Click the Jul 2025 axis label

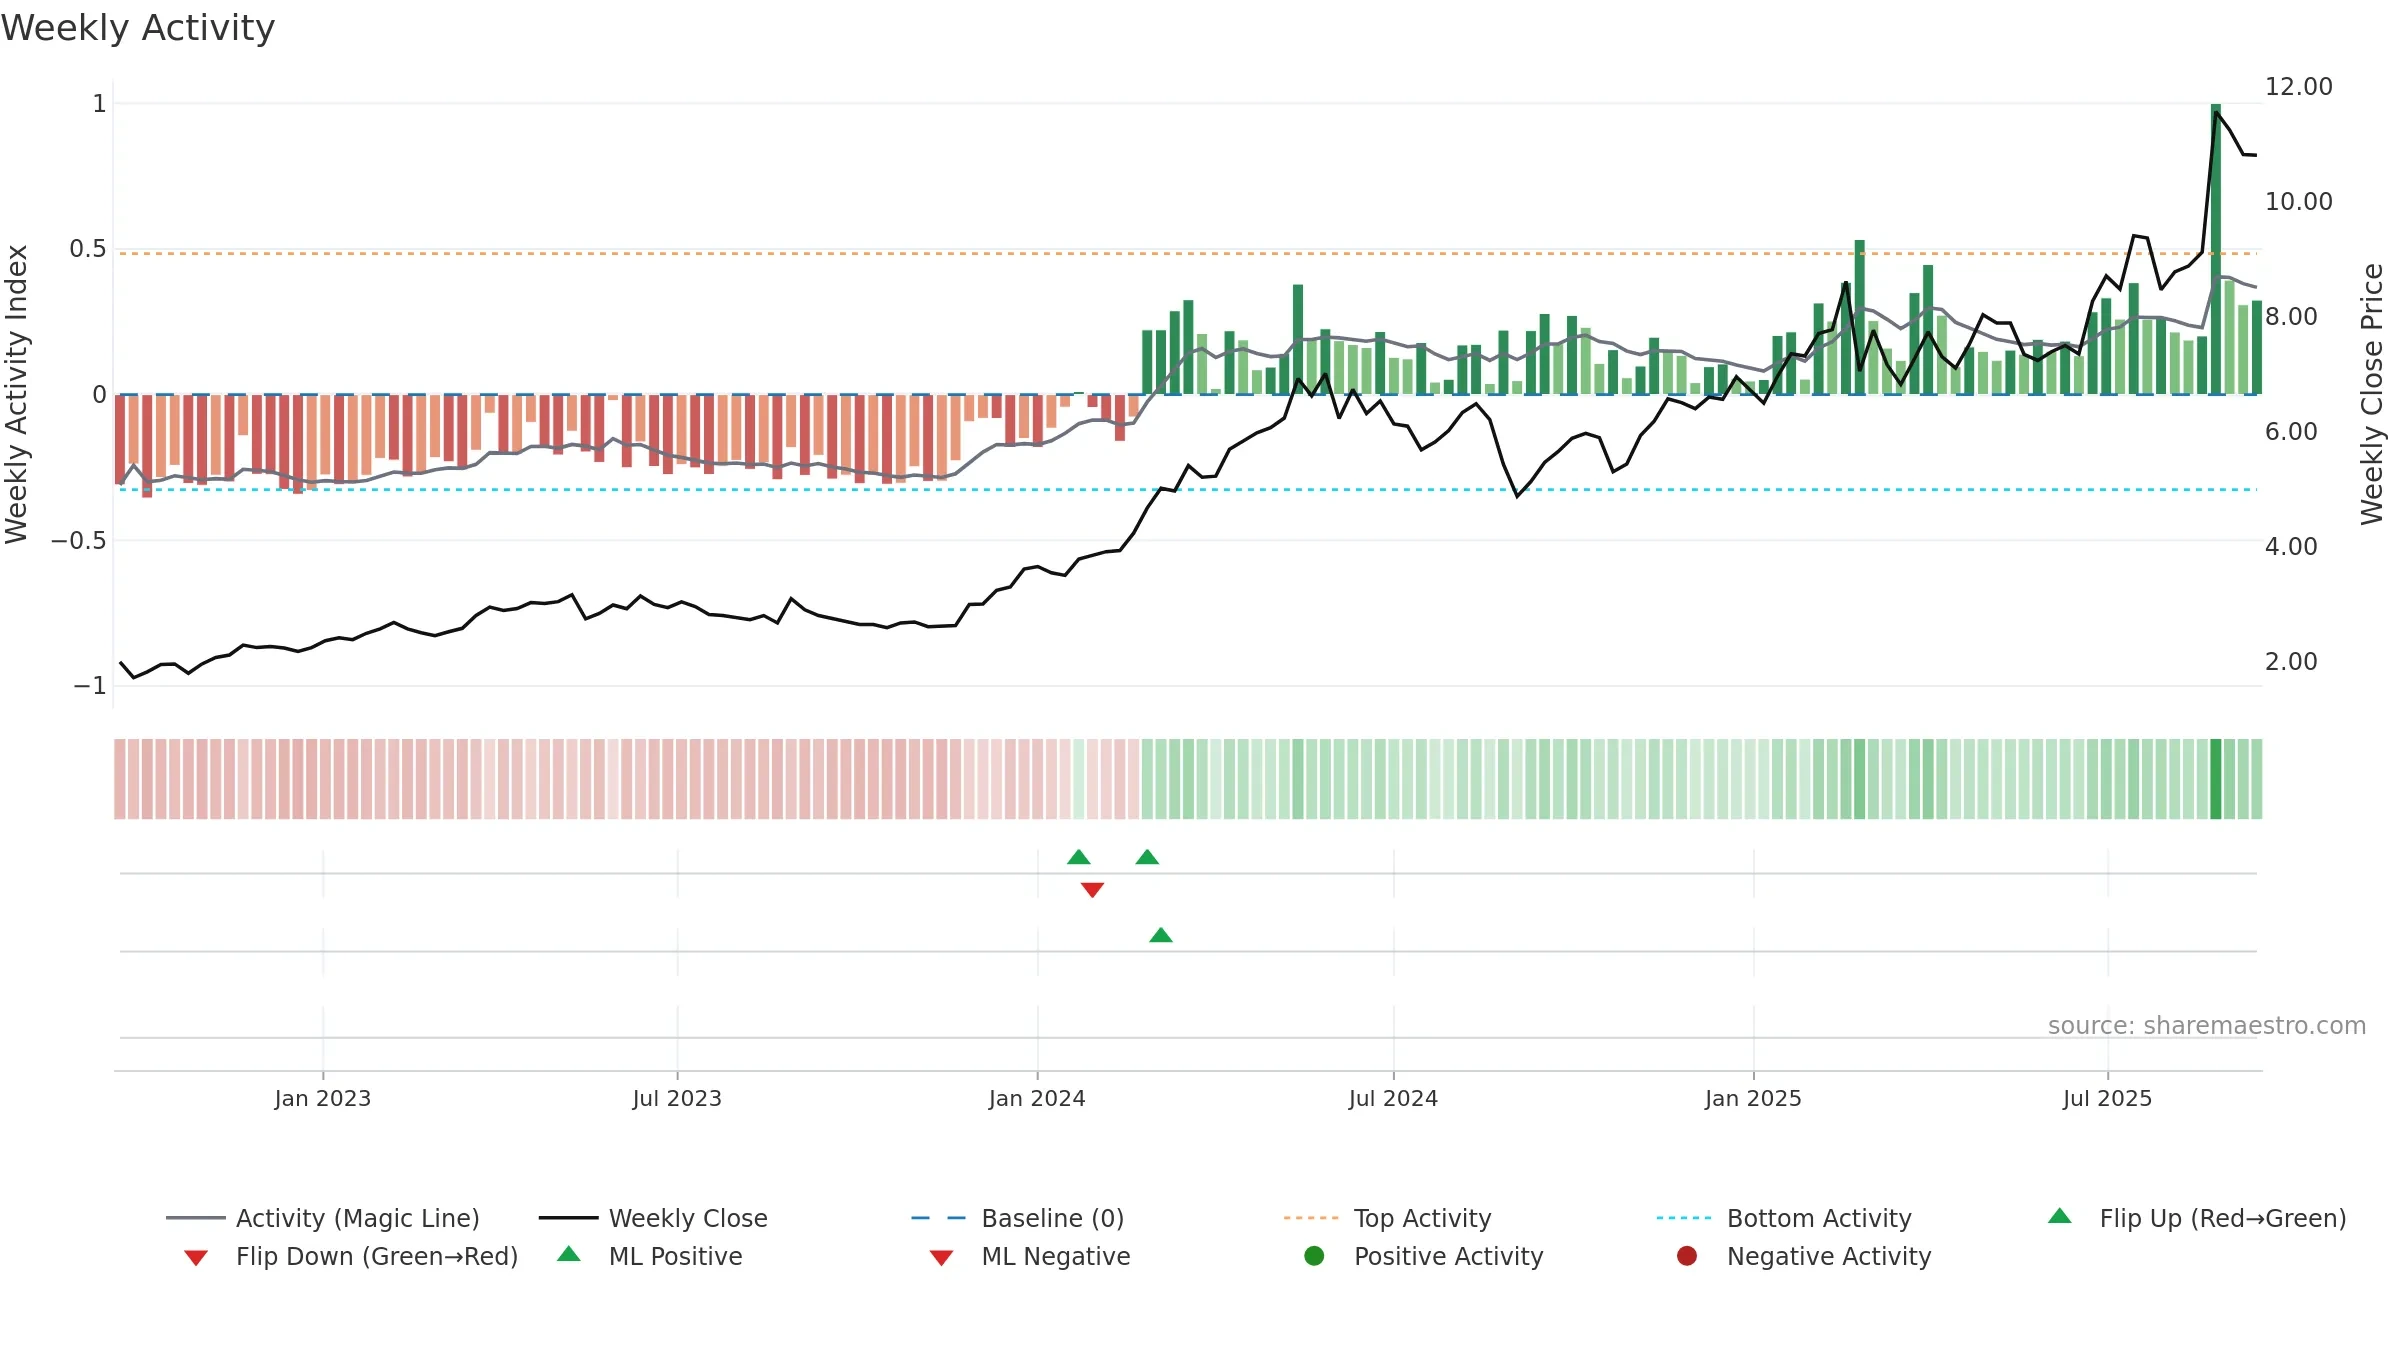[2107, 1098]
